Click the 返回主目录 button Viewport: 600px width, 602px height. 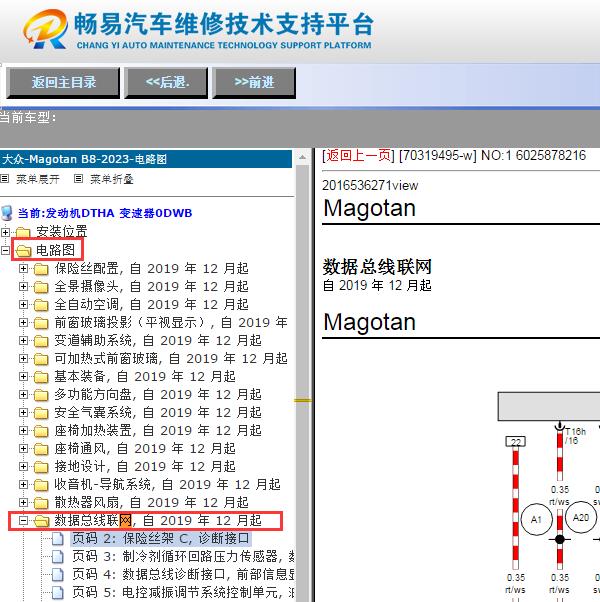pos(63,83)
